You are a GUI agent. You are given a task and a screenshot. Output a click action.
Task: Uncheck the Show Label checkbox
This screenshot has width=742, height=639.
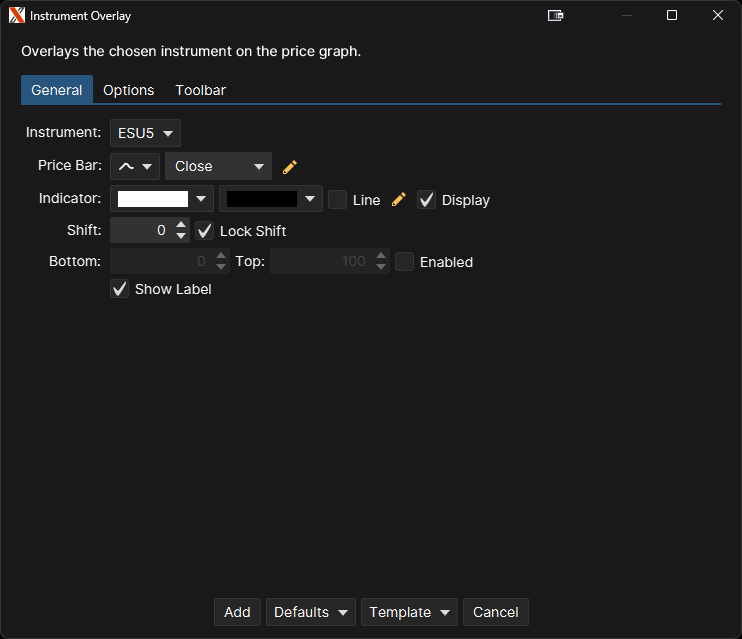pyautogui.click(x=120, y=289)
